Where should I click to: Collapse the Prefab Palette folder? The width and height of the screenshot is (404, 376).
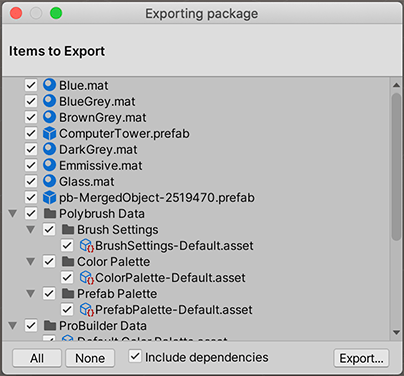click(31, 293)
